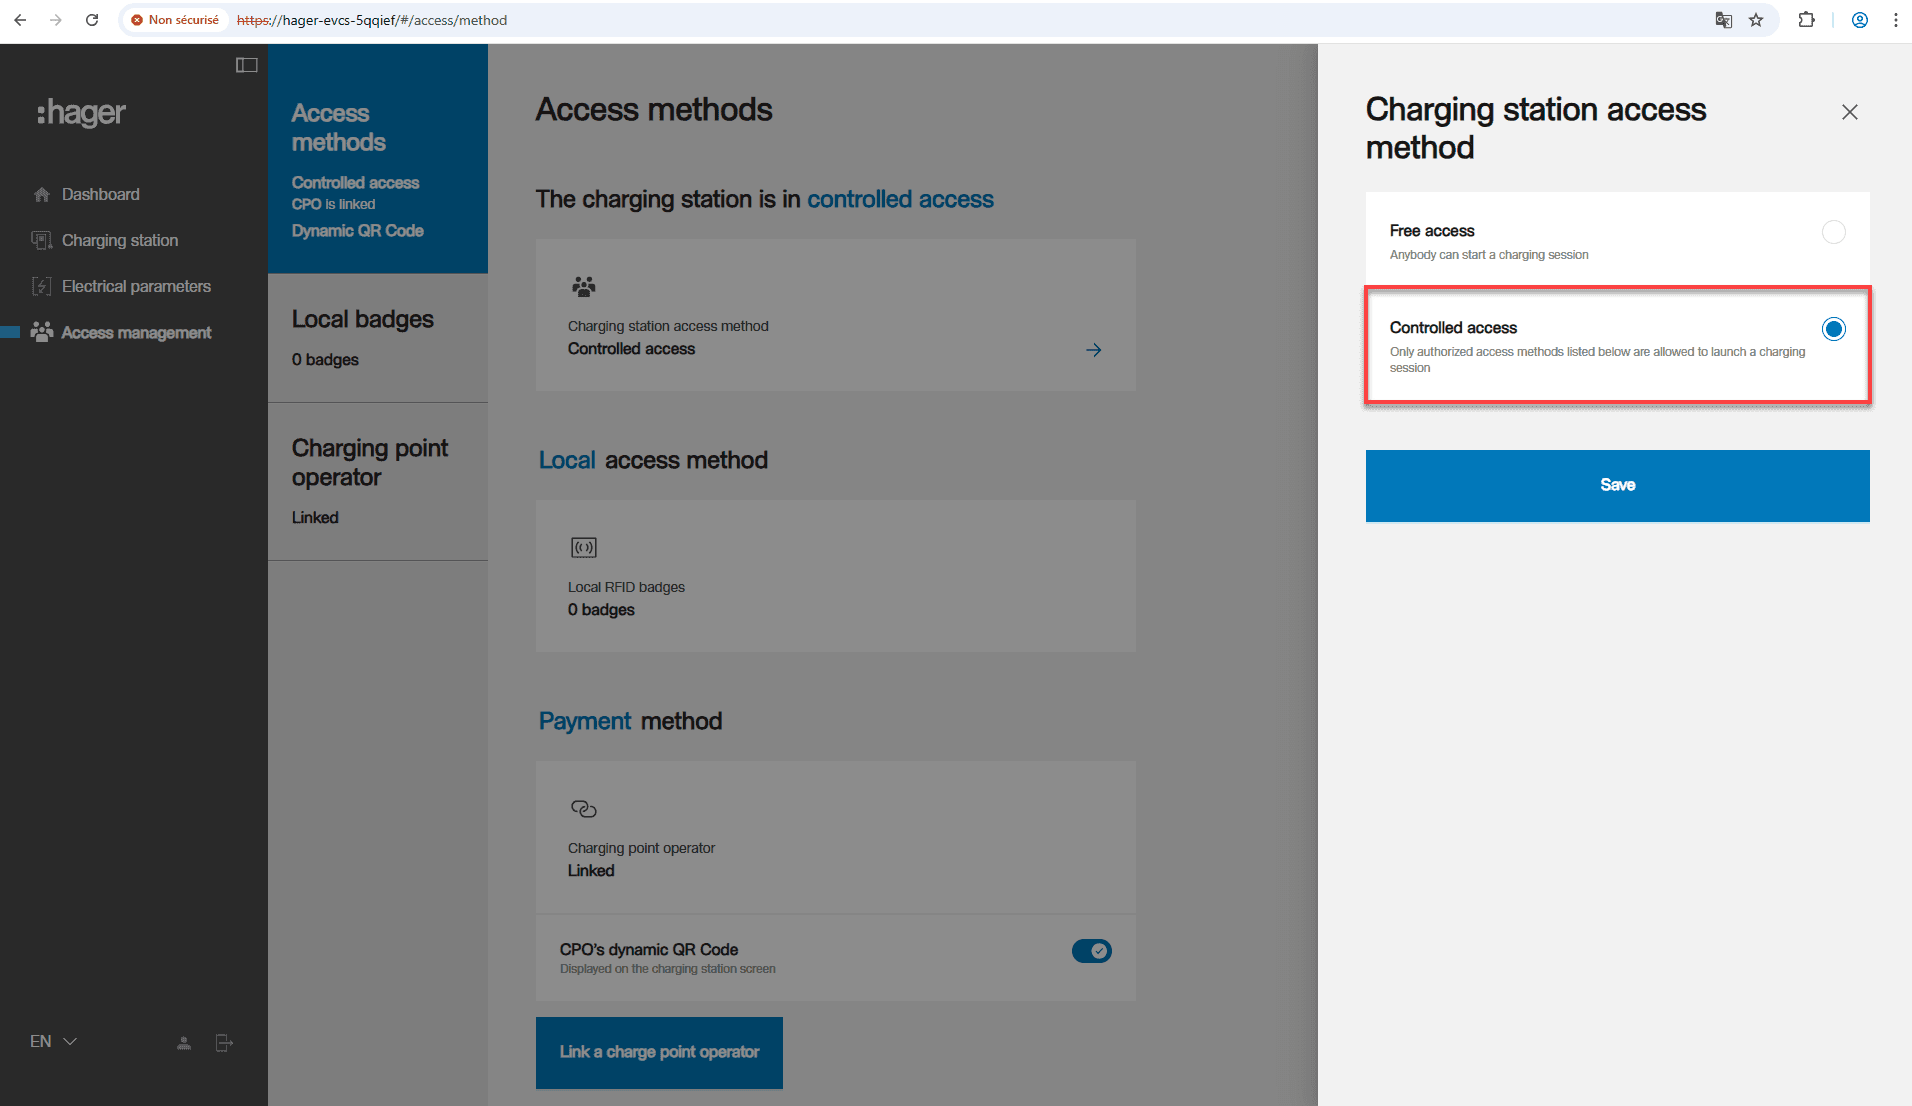The width and height of the screenshot is (1912, 1106).
Task: Open the Chrome three-dot menu
Action: [1895, 20]
